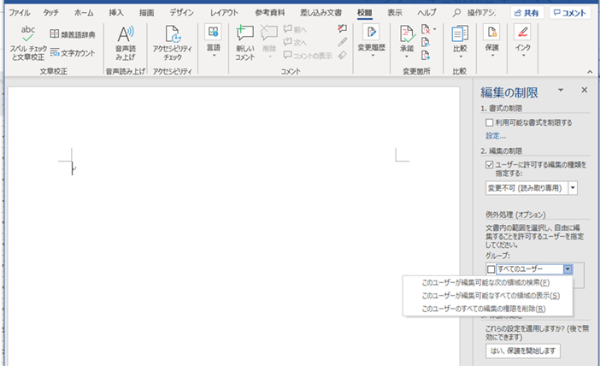Screen dimensions: 600x366
Task: Toggle コメントの表示
Action: [x=308, y=56]
